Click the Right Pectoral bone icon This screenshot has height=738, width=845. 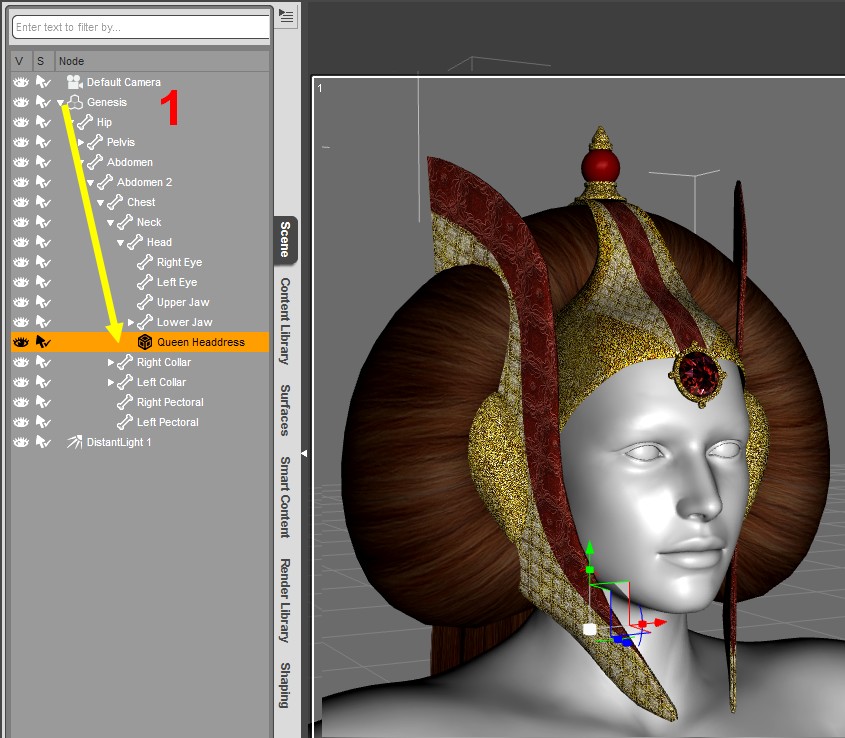coord(125,402)
